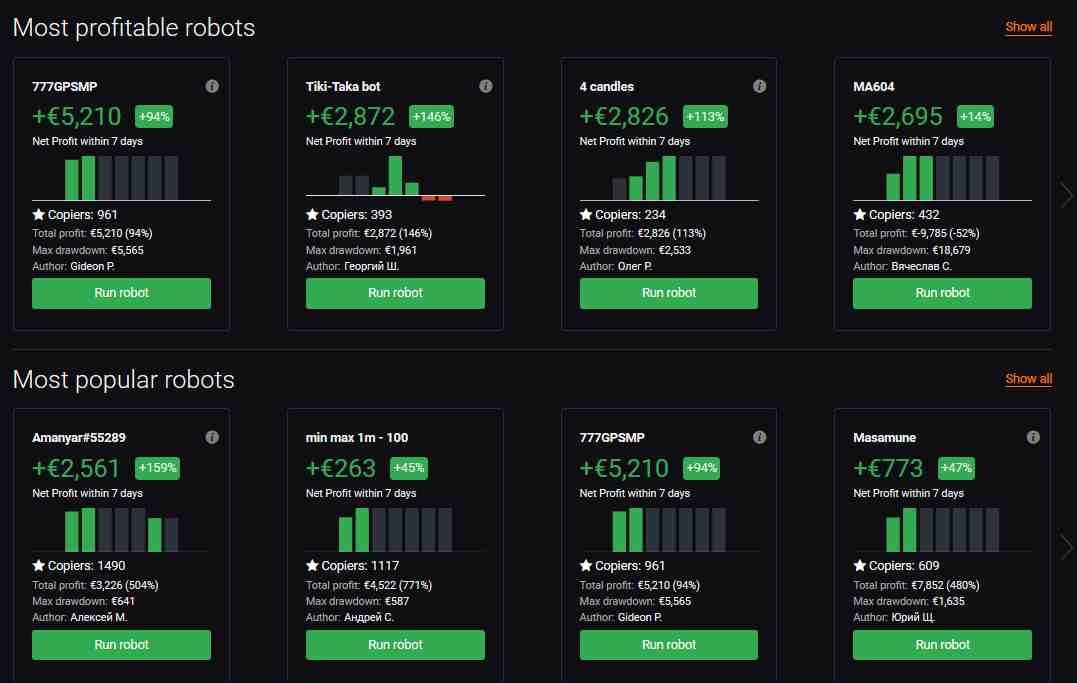Open info icon on Tiki-Taka bot card
Screen dimensions: 1077x683
coord(486,86)
